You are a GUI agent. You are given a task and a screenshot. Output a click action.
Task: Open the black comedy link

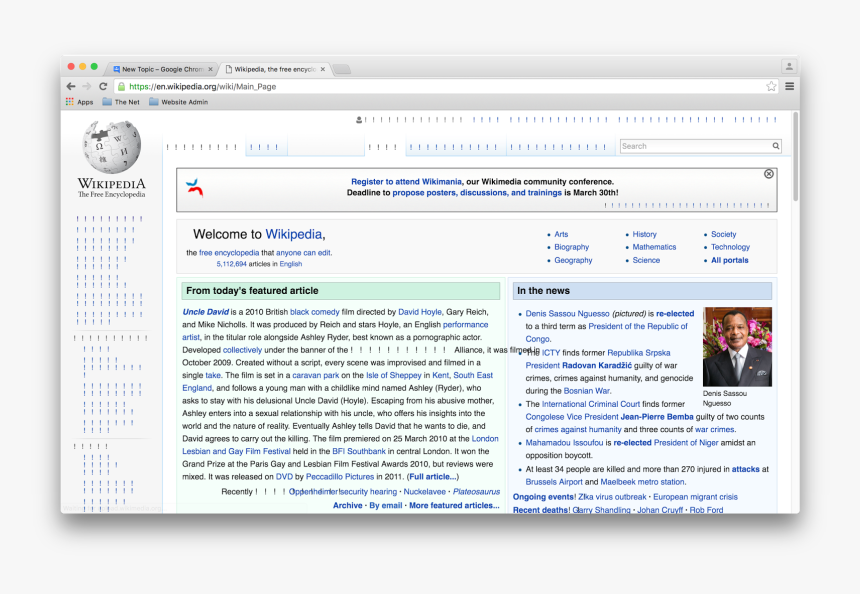coord(315,312)
